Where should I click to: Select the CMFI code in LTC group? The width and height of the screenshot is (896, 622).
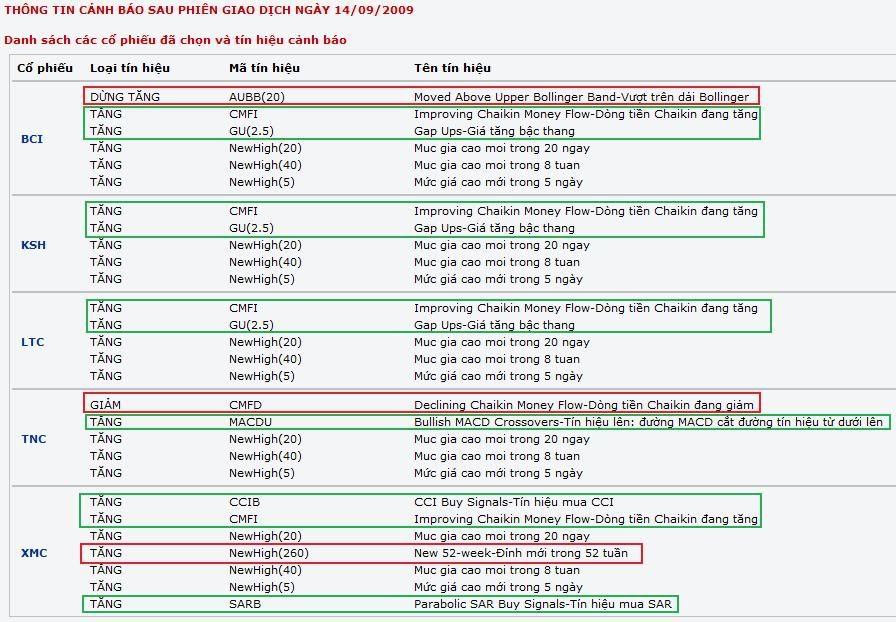pyautogui.click(x=243, y=308)
